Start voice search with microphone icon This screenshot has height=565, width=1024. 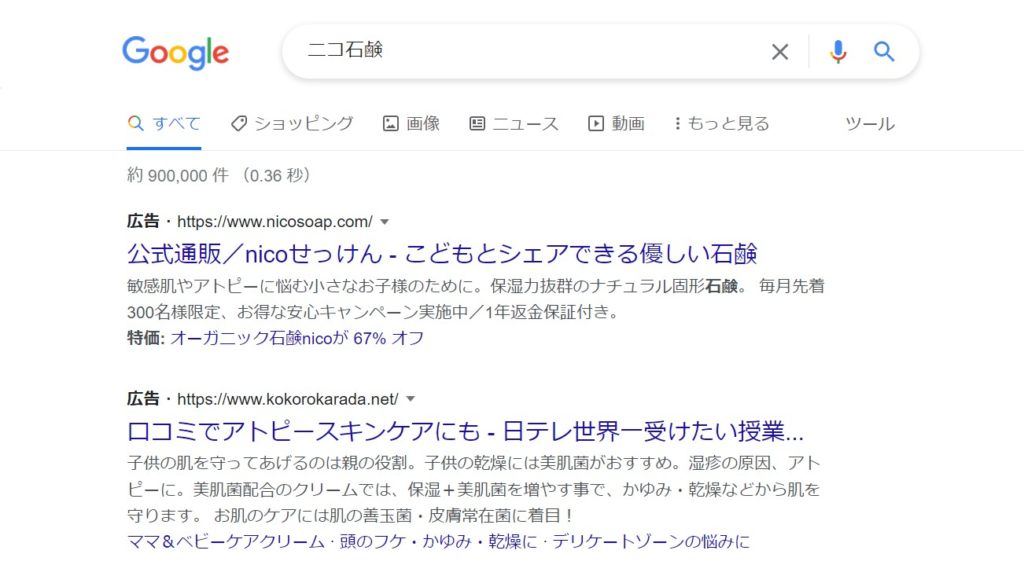coord(838,52)
